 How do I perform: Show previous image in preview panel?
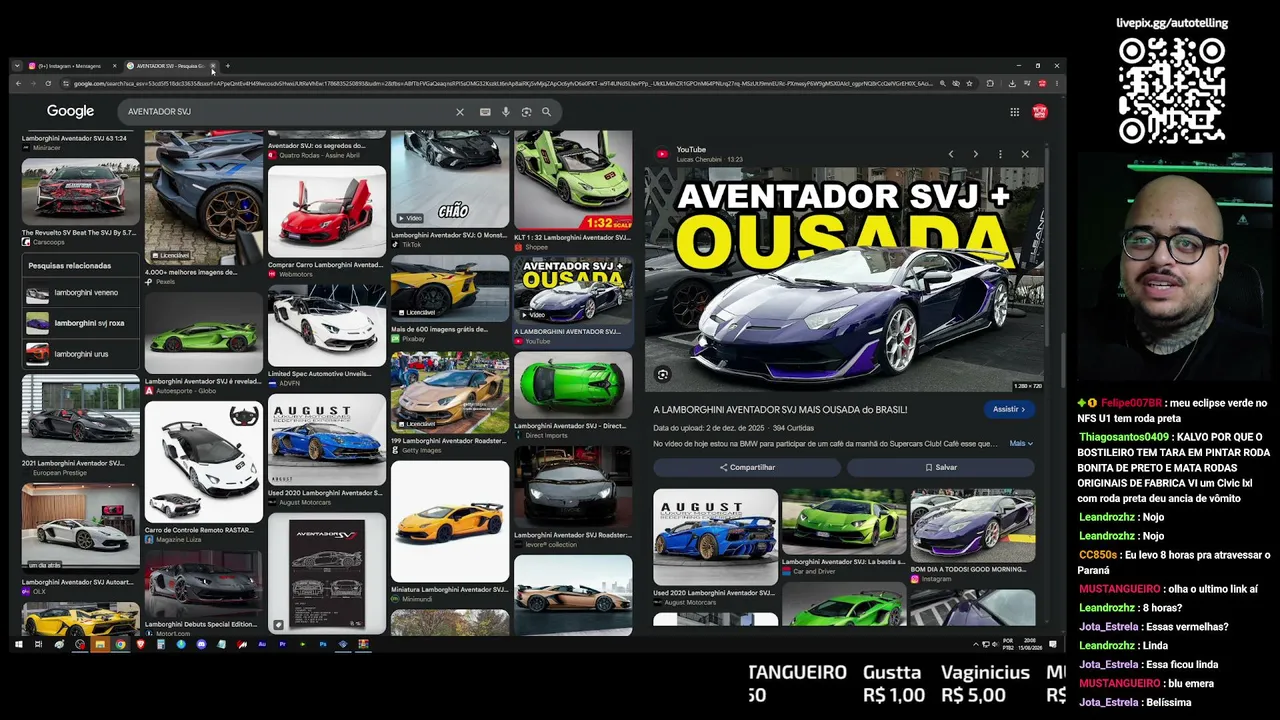click(x=951, y=154)
